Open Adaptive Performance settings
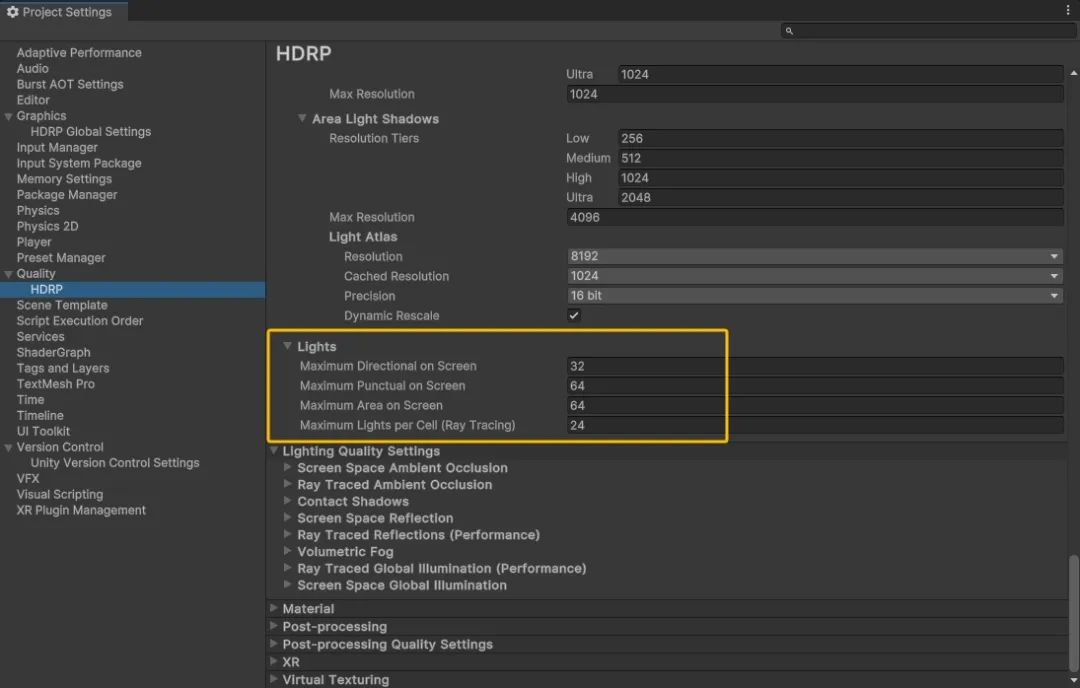 point(79,53)
